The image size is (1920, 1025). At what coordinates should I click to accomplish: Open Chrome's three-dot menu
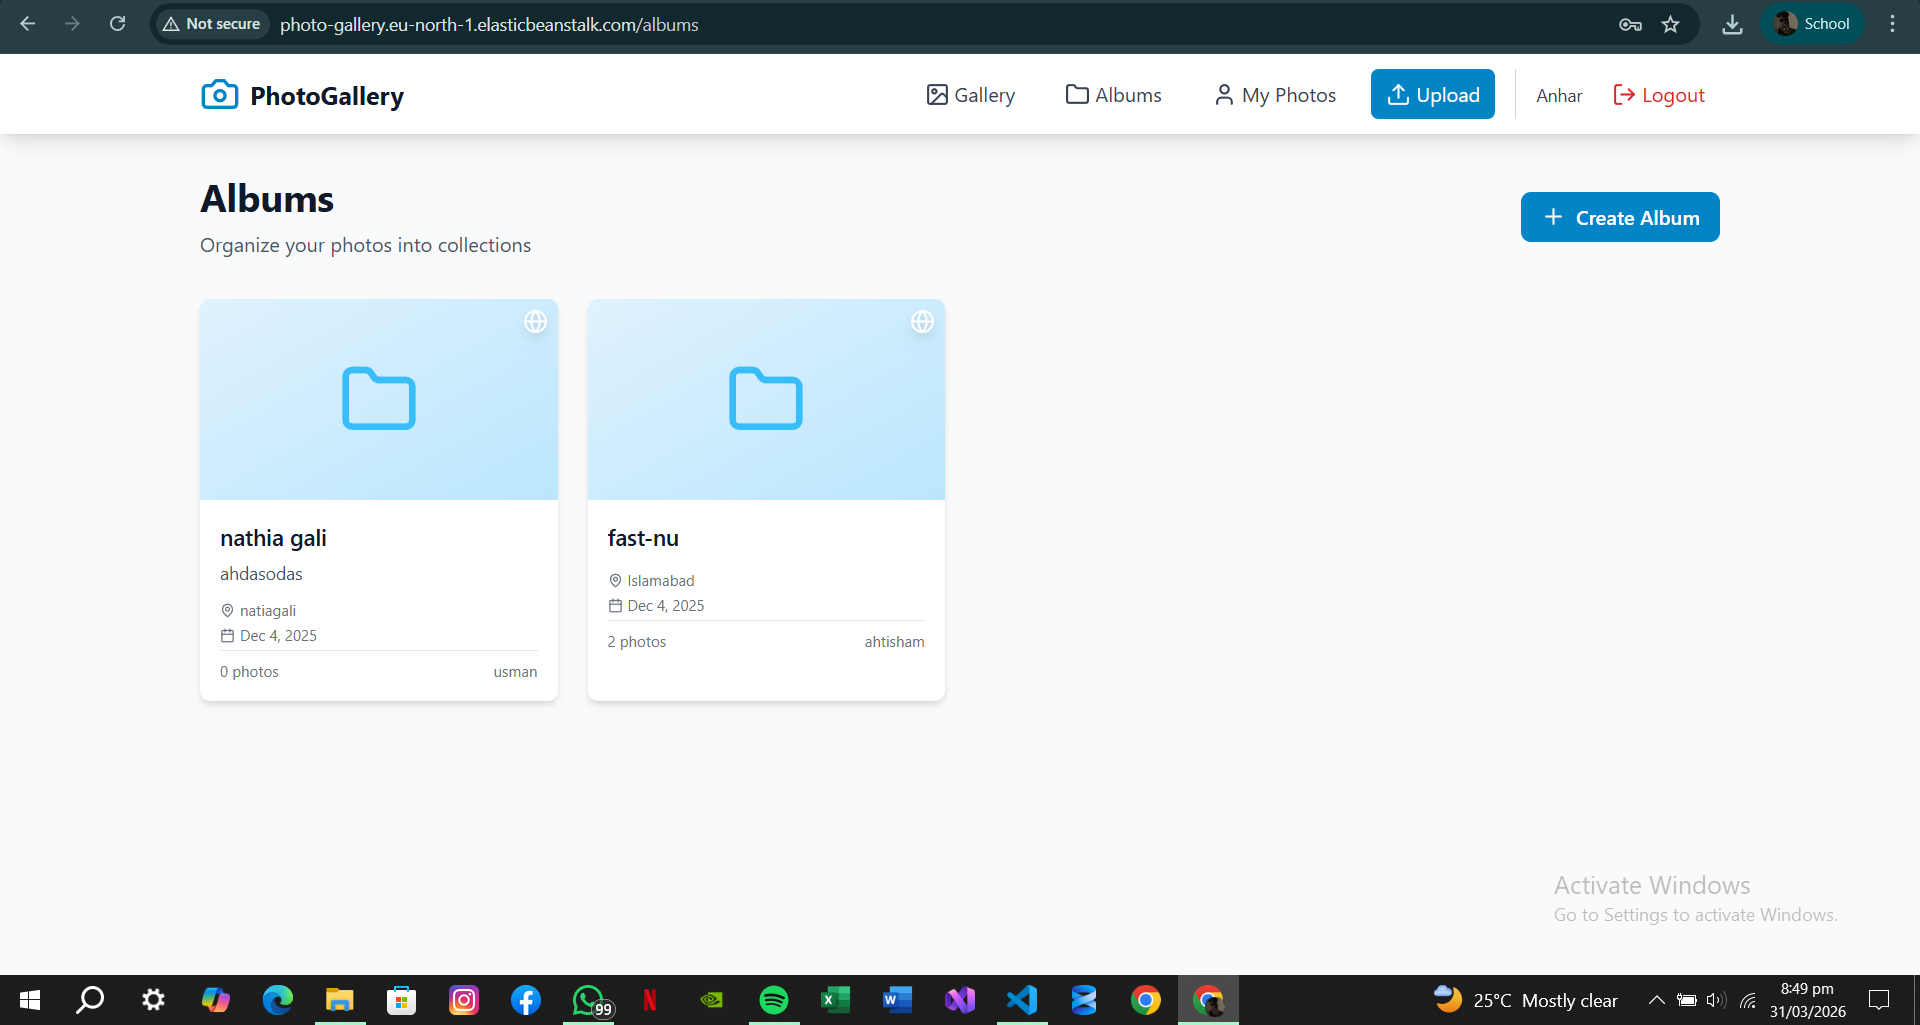pyautogui.click(x=1892, y=24)
